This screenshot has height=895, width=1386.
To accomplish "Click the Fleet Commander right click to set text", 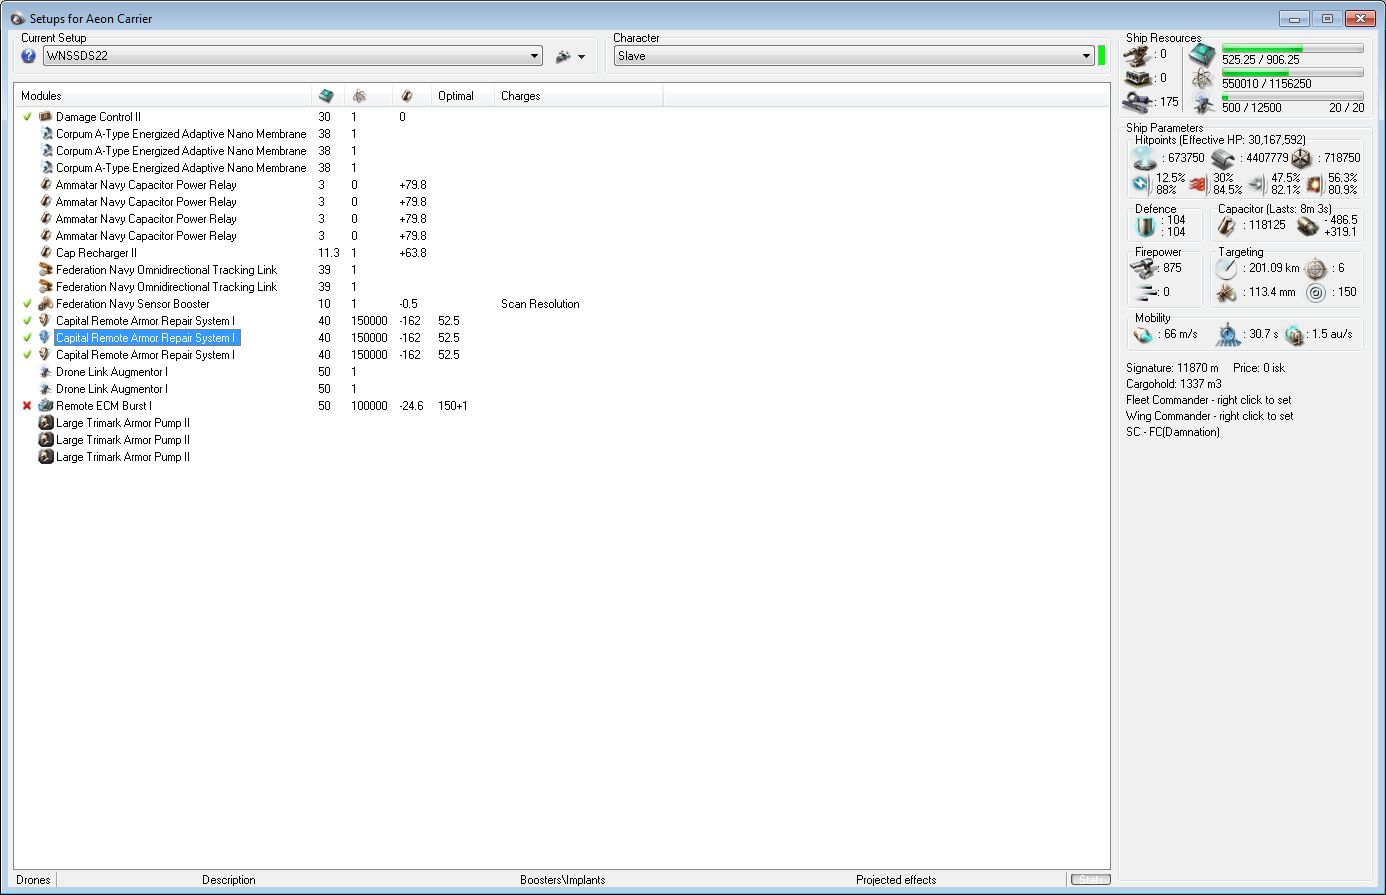I will 1208,400.
